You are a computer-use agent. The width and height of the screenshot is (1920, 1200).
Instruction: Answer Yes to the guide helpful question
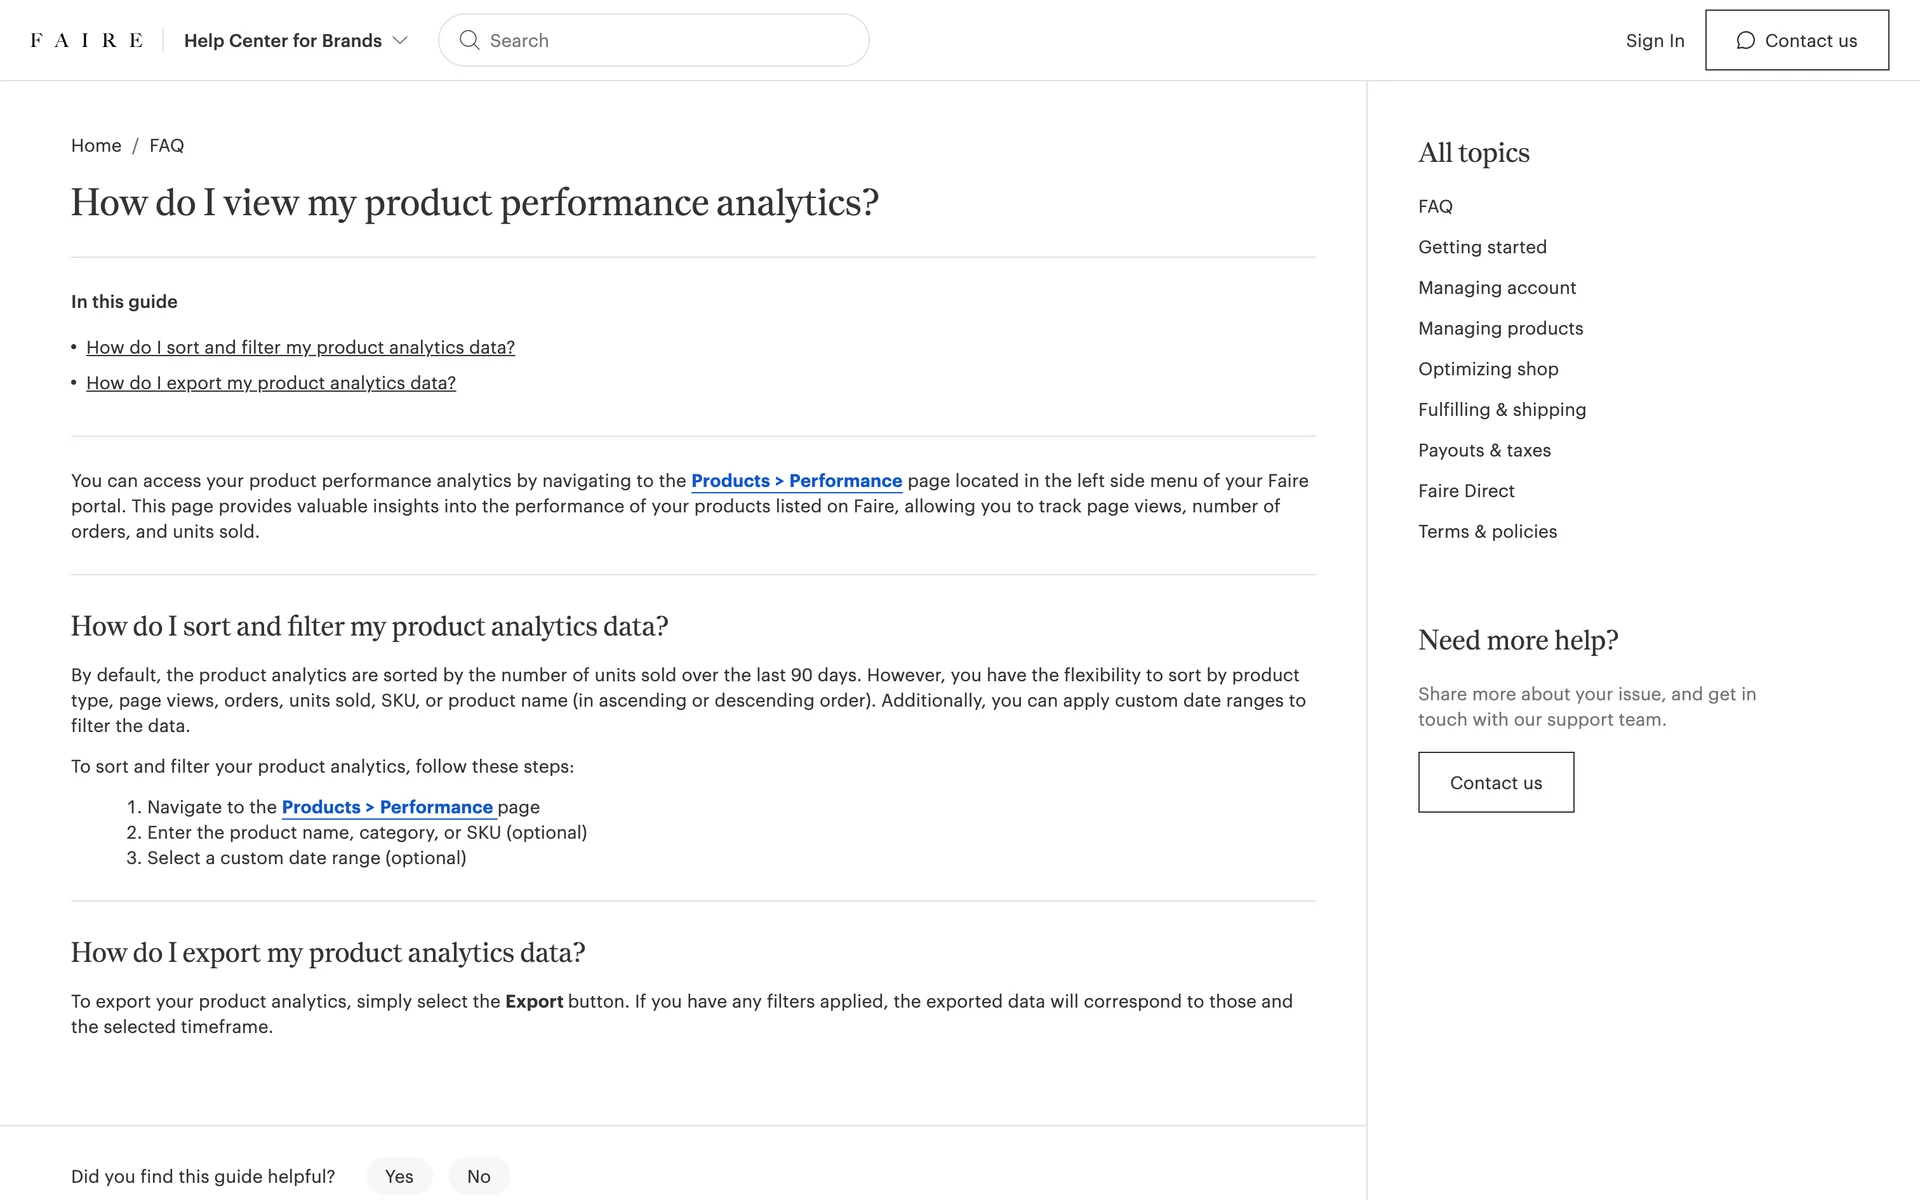[x=399, y=1176]
